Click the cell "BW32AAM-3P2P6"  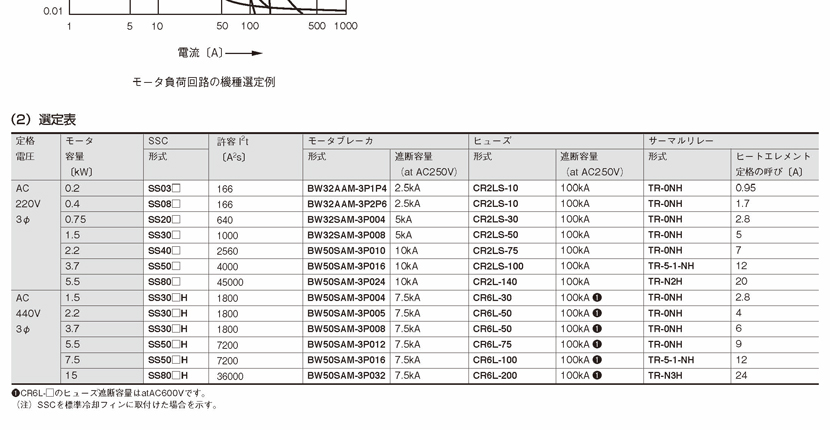tap(347, 204)
